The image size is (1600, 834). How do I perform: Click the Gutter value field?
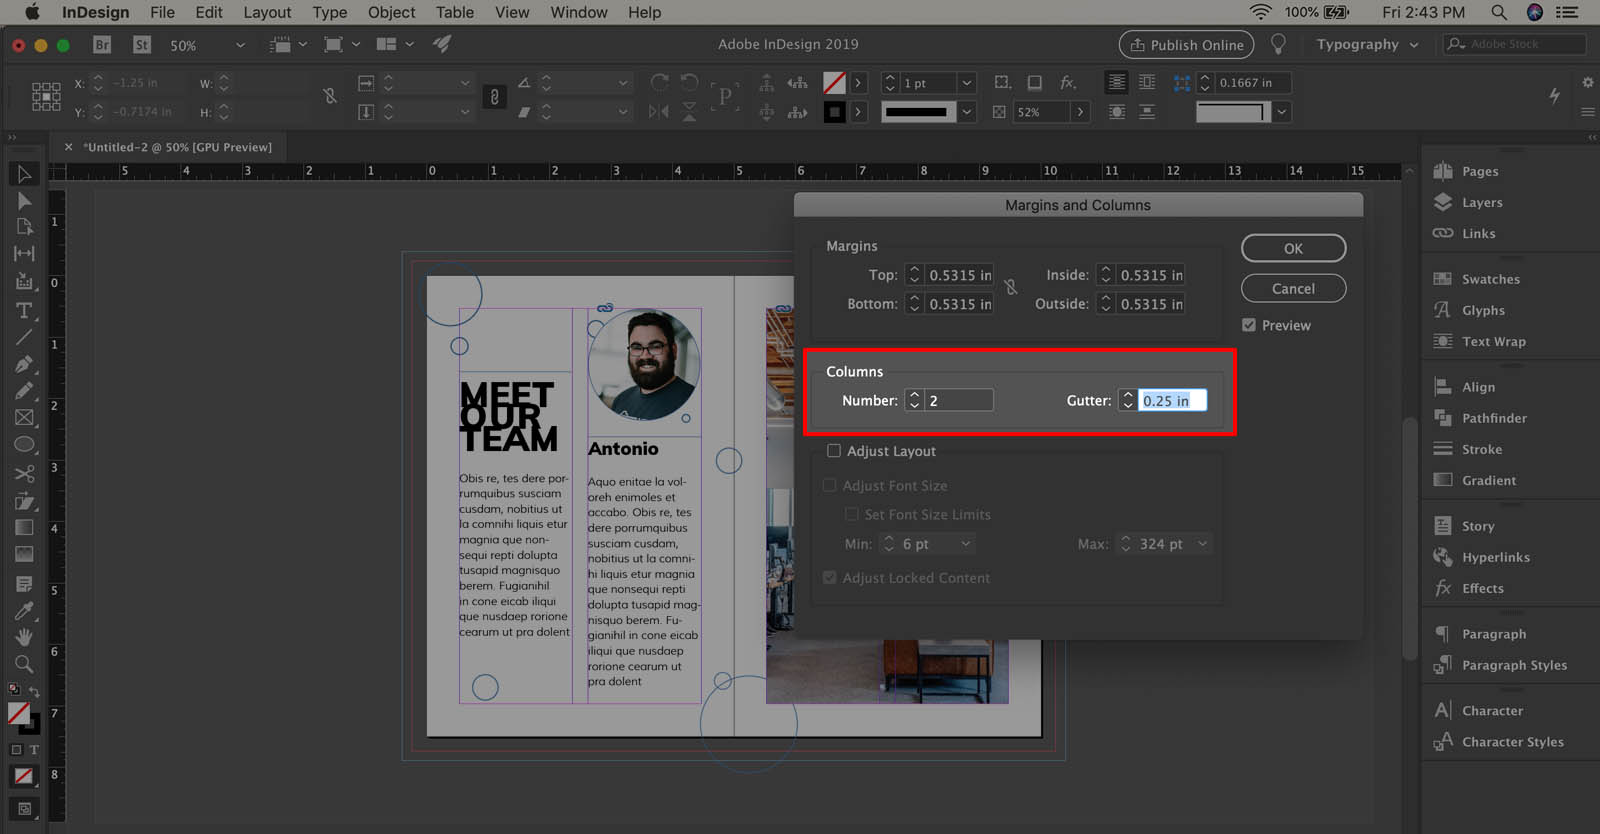coord(1171,401)
